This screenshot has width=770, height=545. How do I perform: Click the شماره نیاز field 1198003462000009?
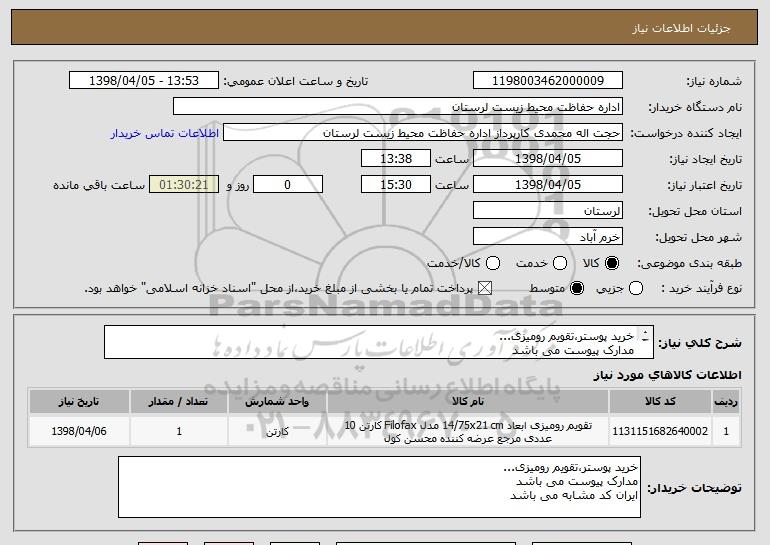tap(548, 81)
